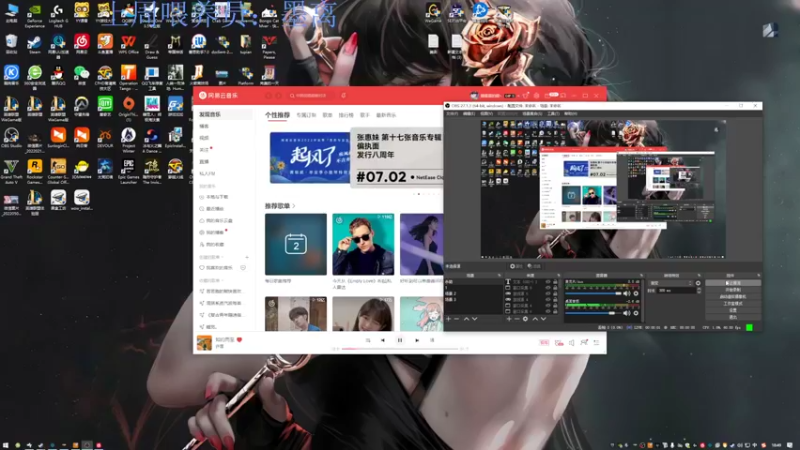Click 设置 button in OBS controls

click(x=733, y=310)
